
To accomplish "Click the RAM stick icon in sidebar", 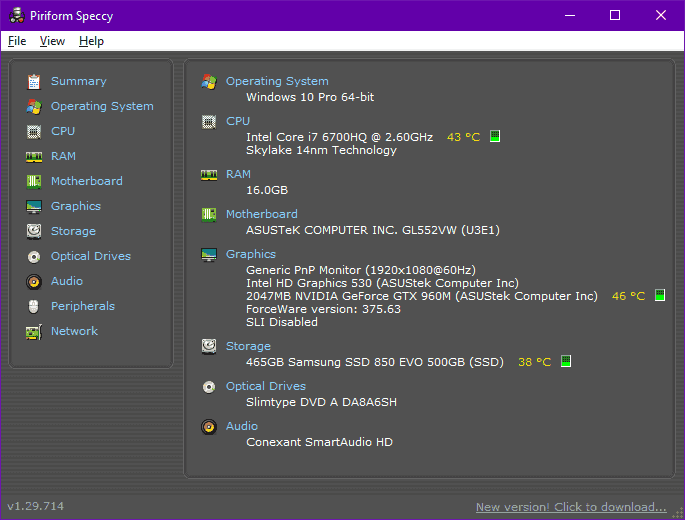I will [34, 156].
